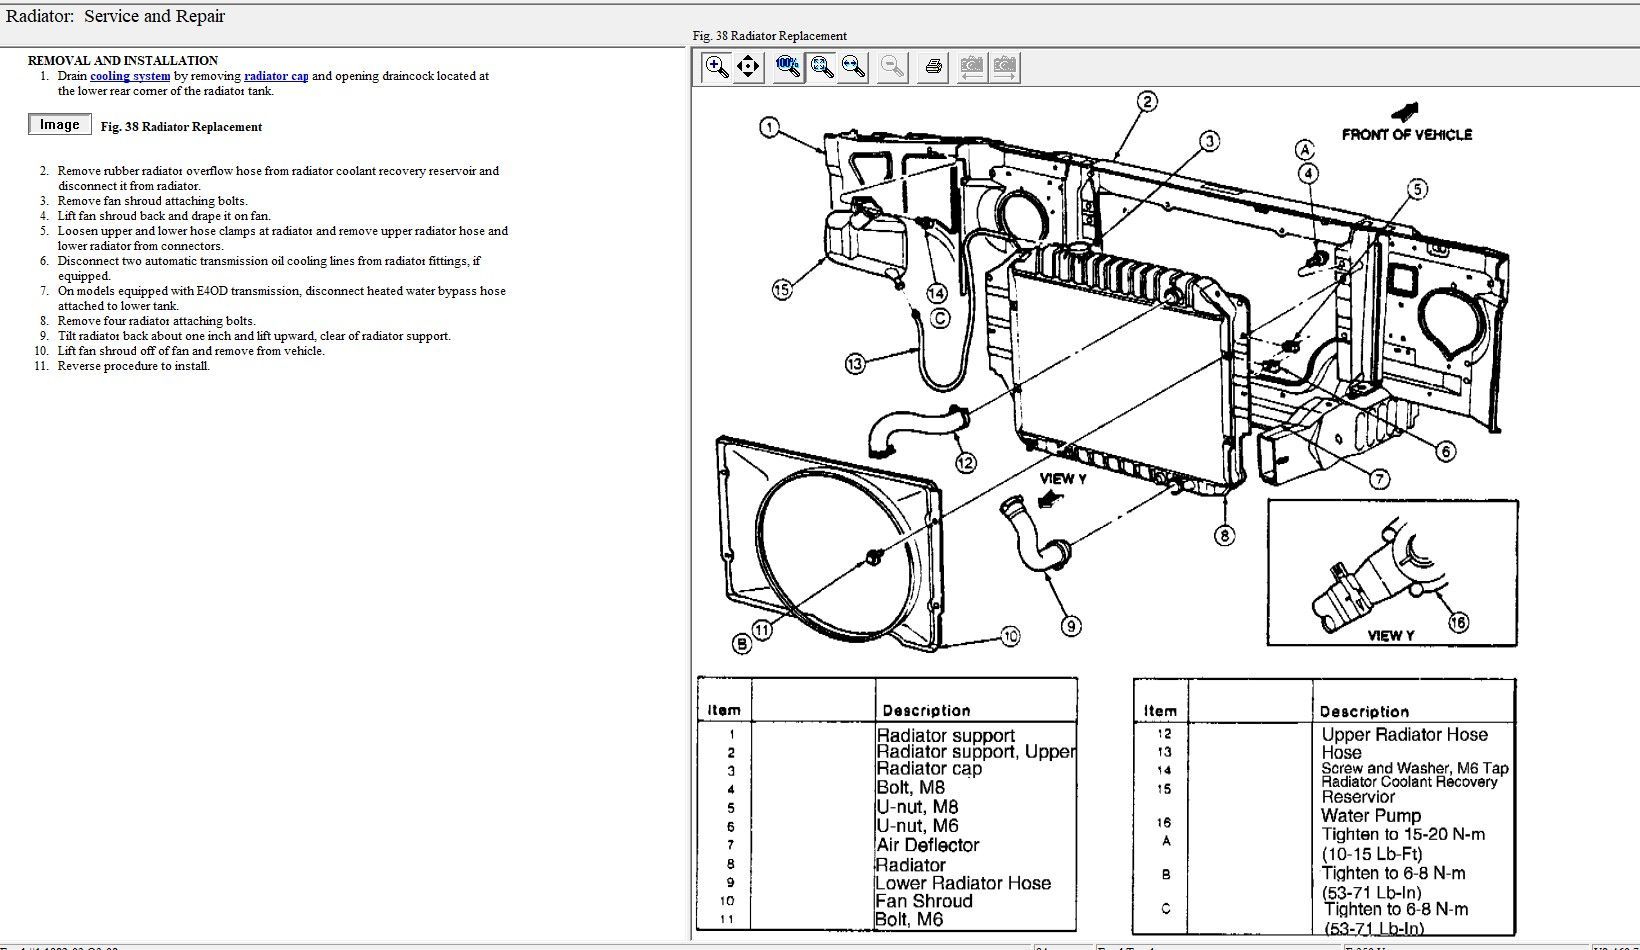Image resolution: width=1640 pixels, height=950 pixels.
Task: Select the zoom-in magnifier tool
Action: click(717, 67)
